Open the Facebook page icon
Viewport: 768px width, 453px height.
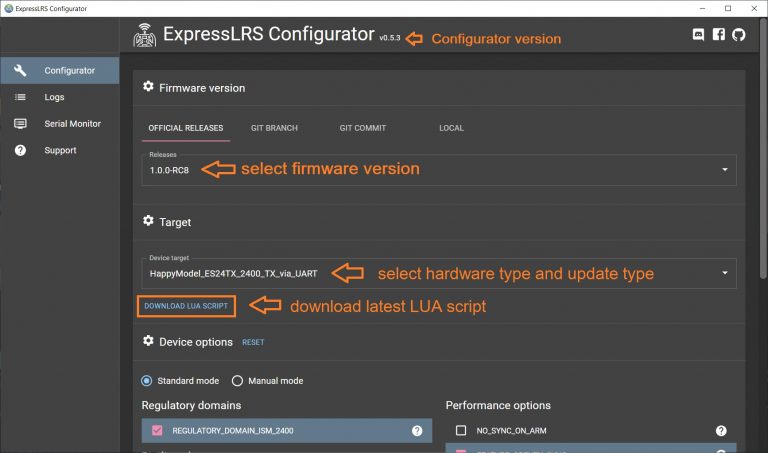tap(719, 34)
